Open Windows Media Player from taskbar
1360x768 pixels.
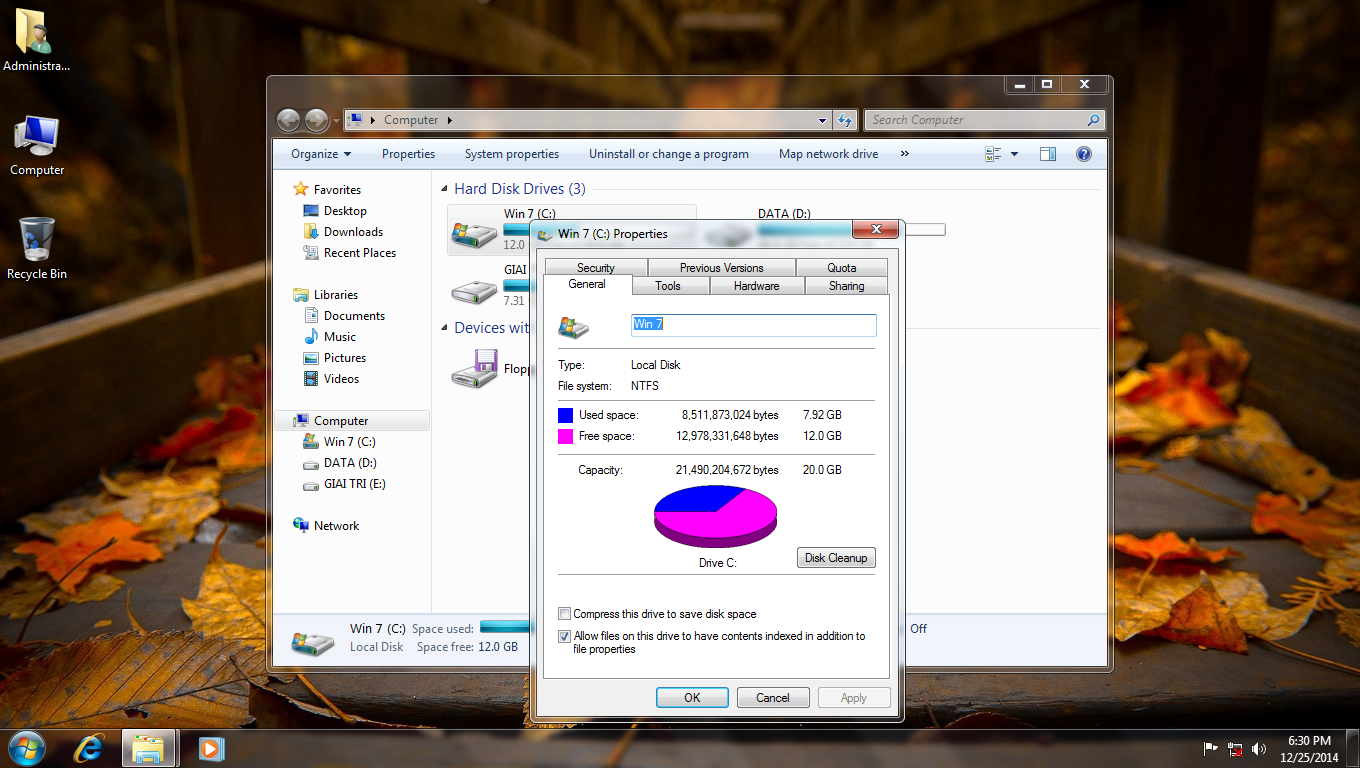coord(210,748)
